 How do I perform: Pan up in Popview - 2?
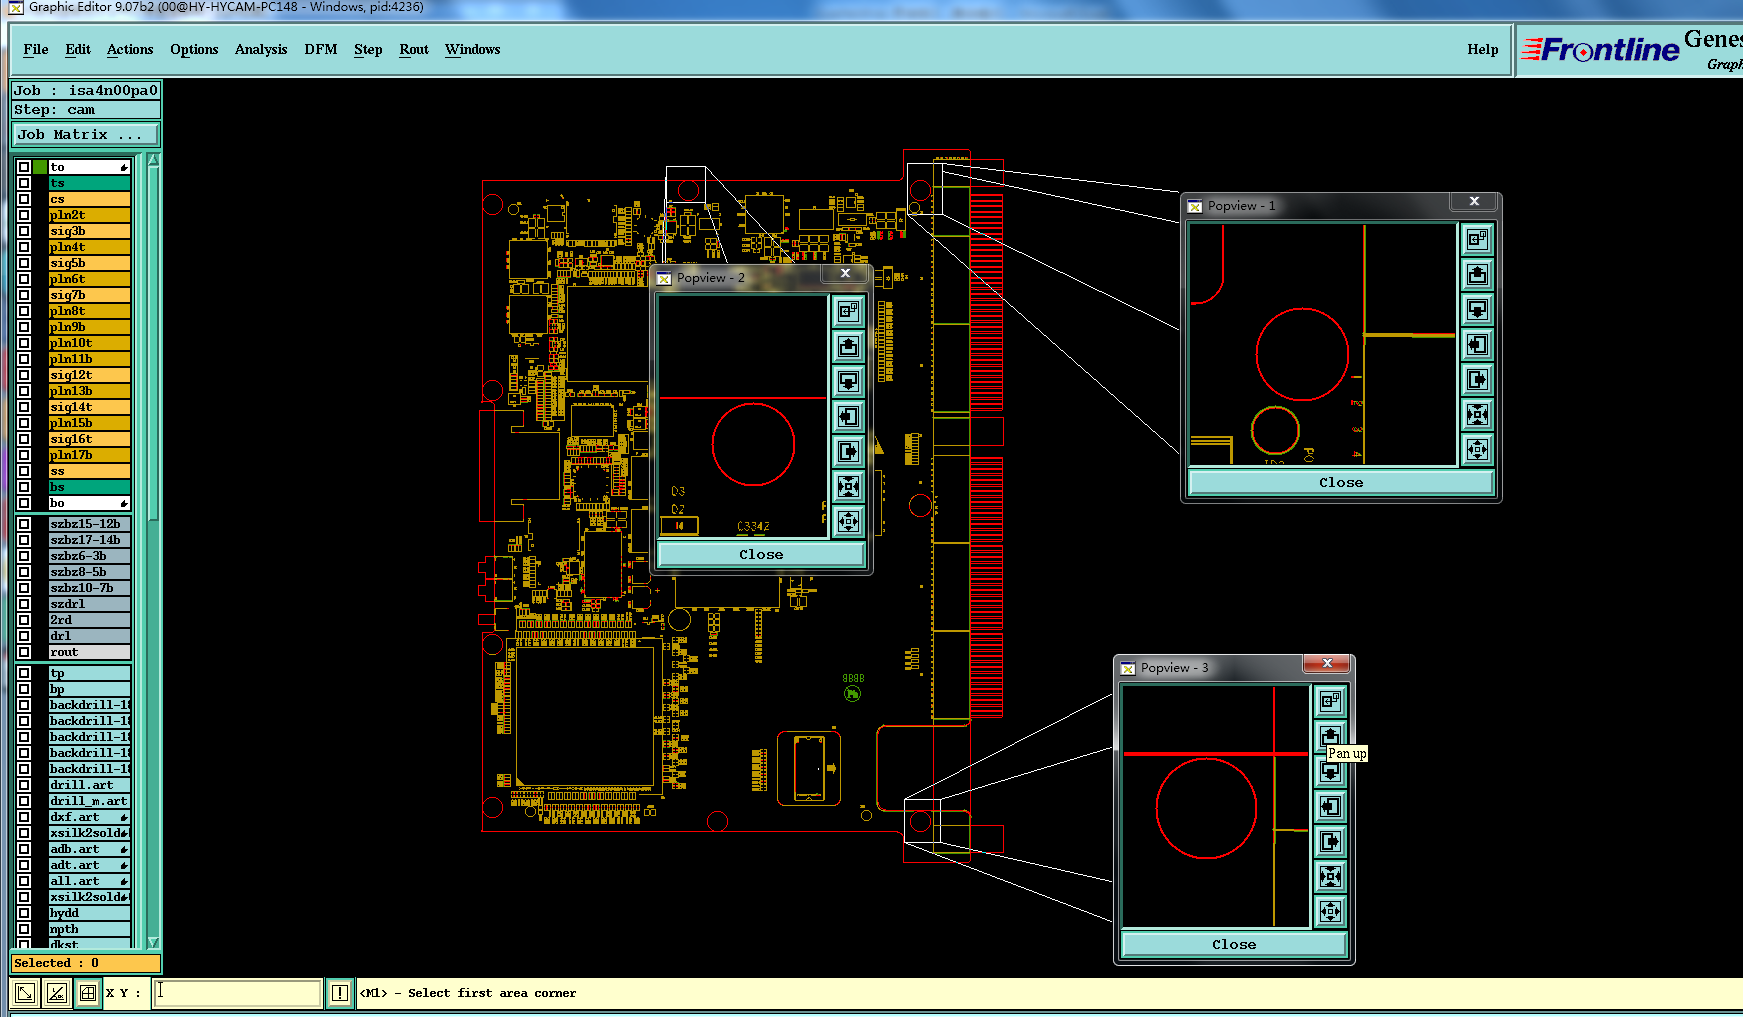tap(848, 346)
